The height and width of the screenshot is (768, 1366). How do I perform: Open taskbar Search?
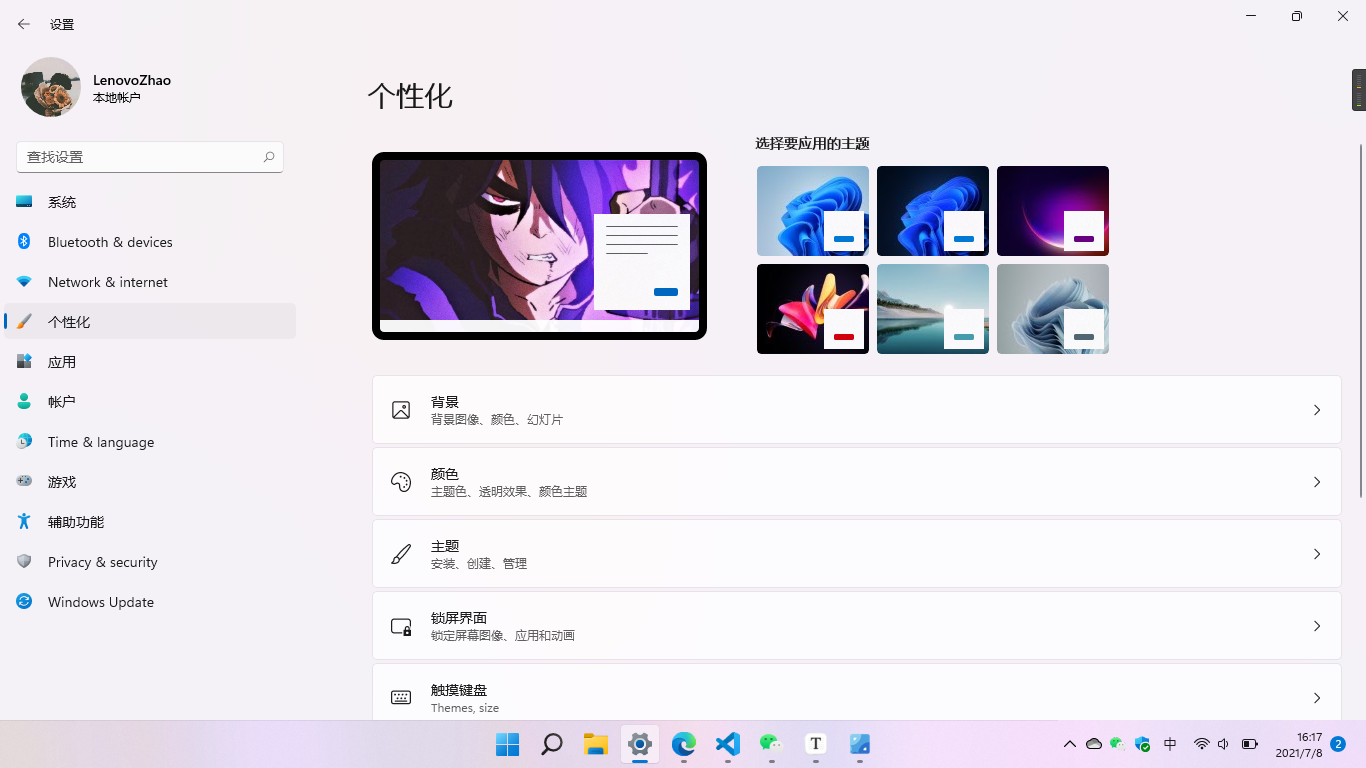552,744
